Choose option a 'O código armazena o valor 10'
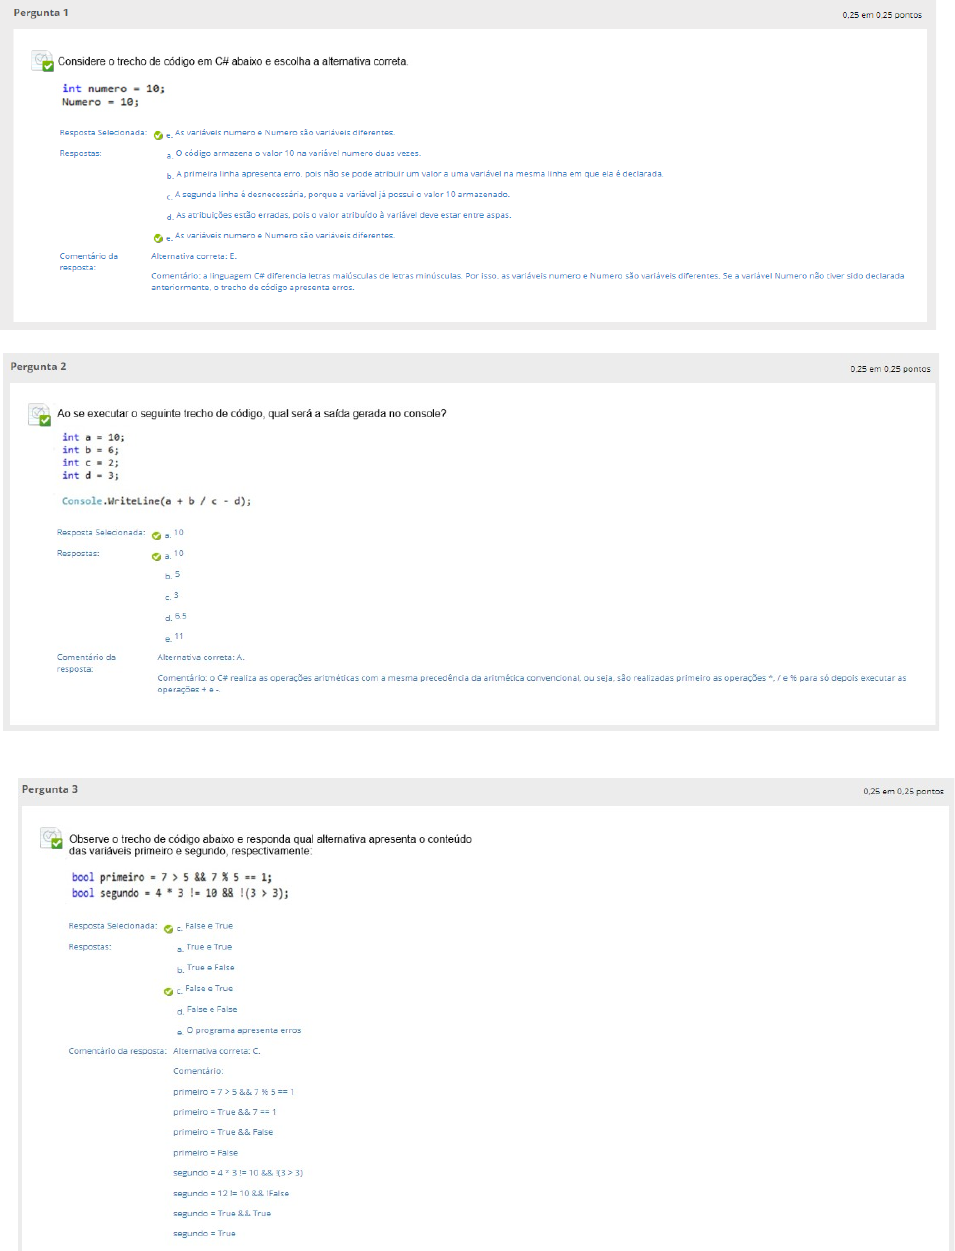The height and width of the screenshot is (1251, 955). [297, 154]
